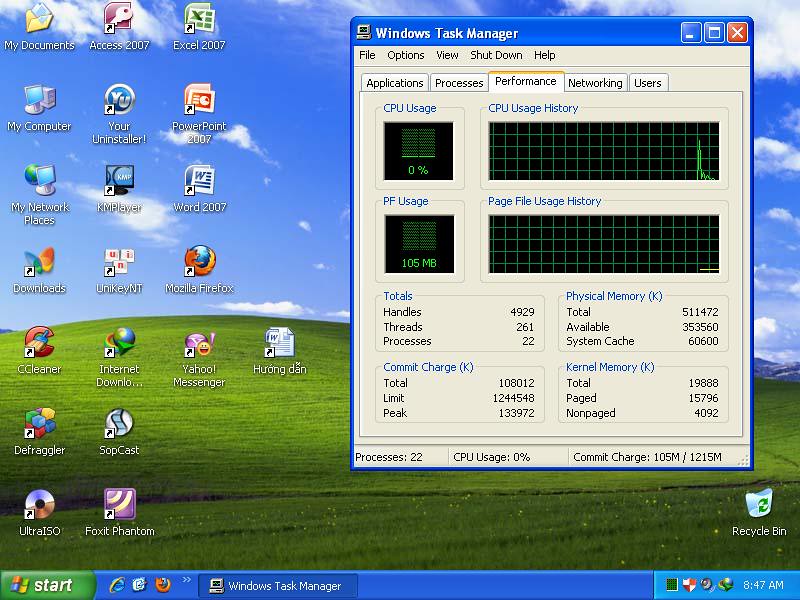Maximize the Task Manager window
Viewport: 800px width, 600px height.
pos(714,33)
